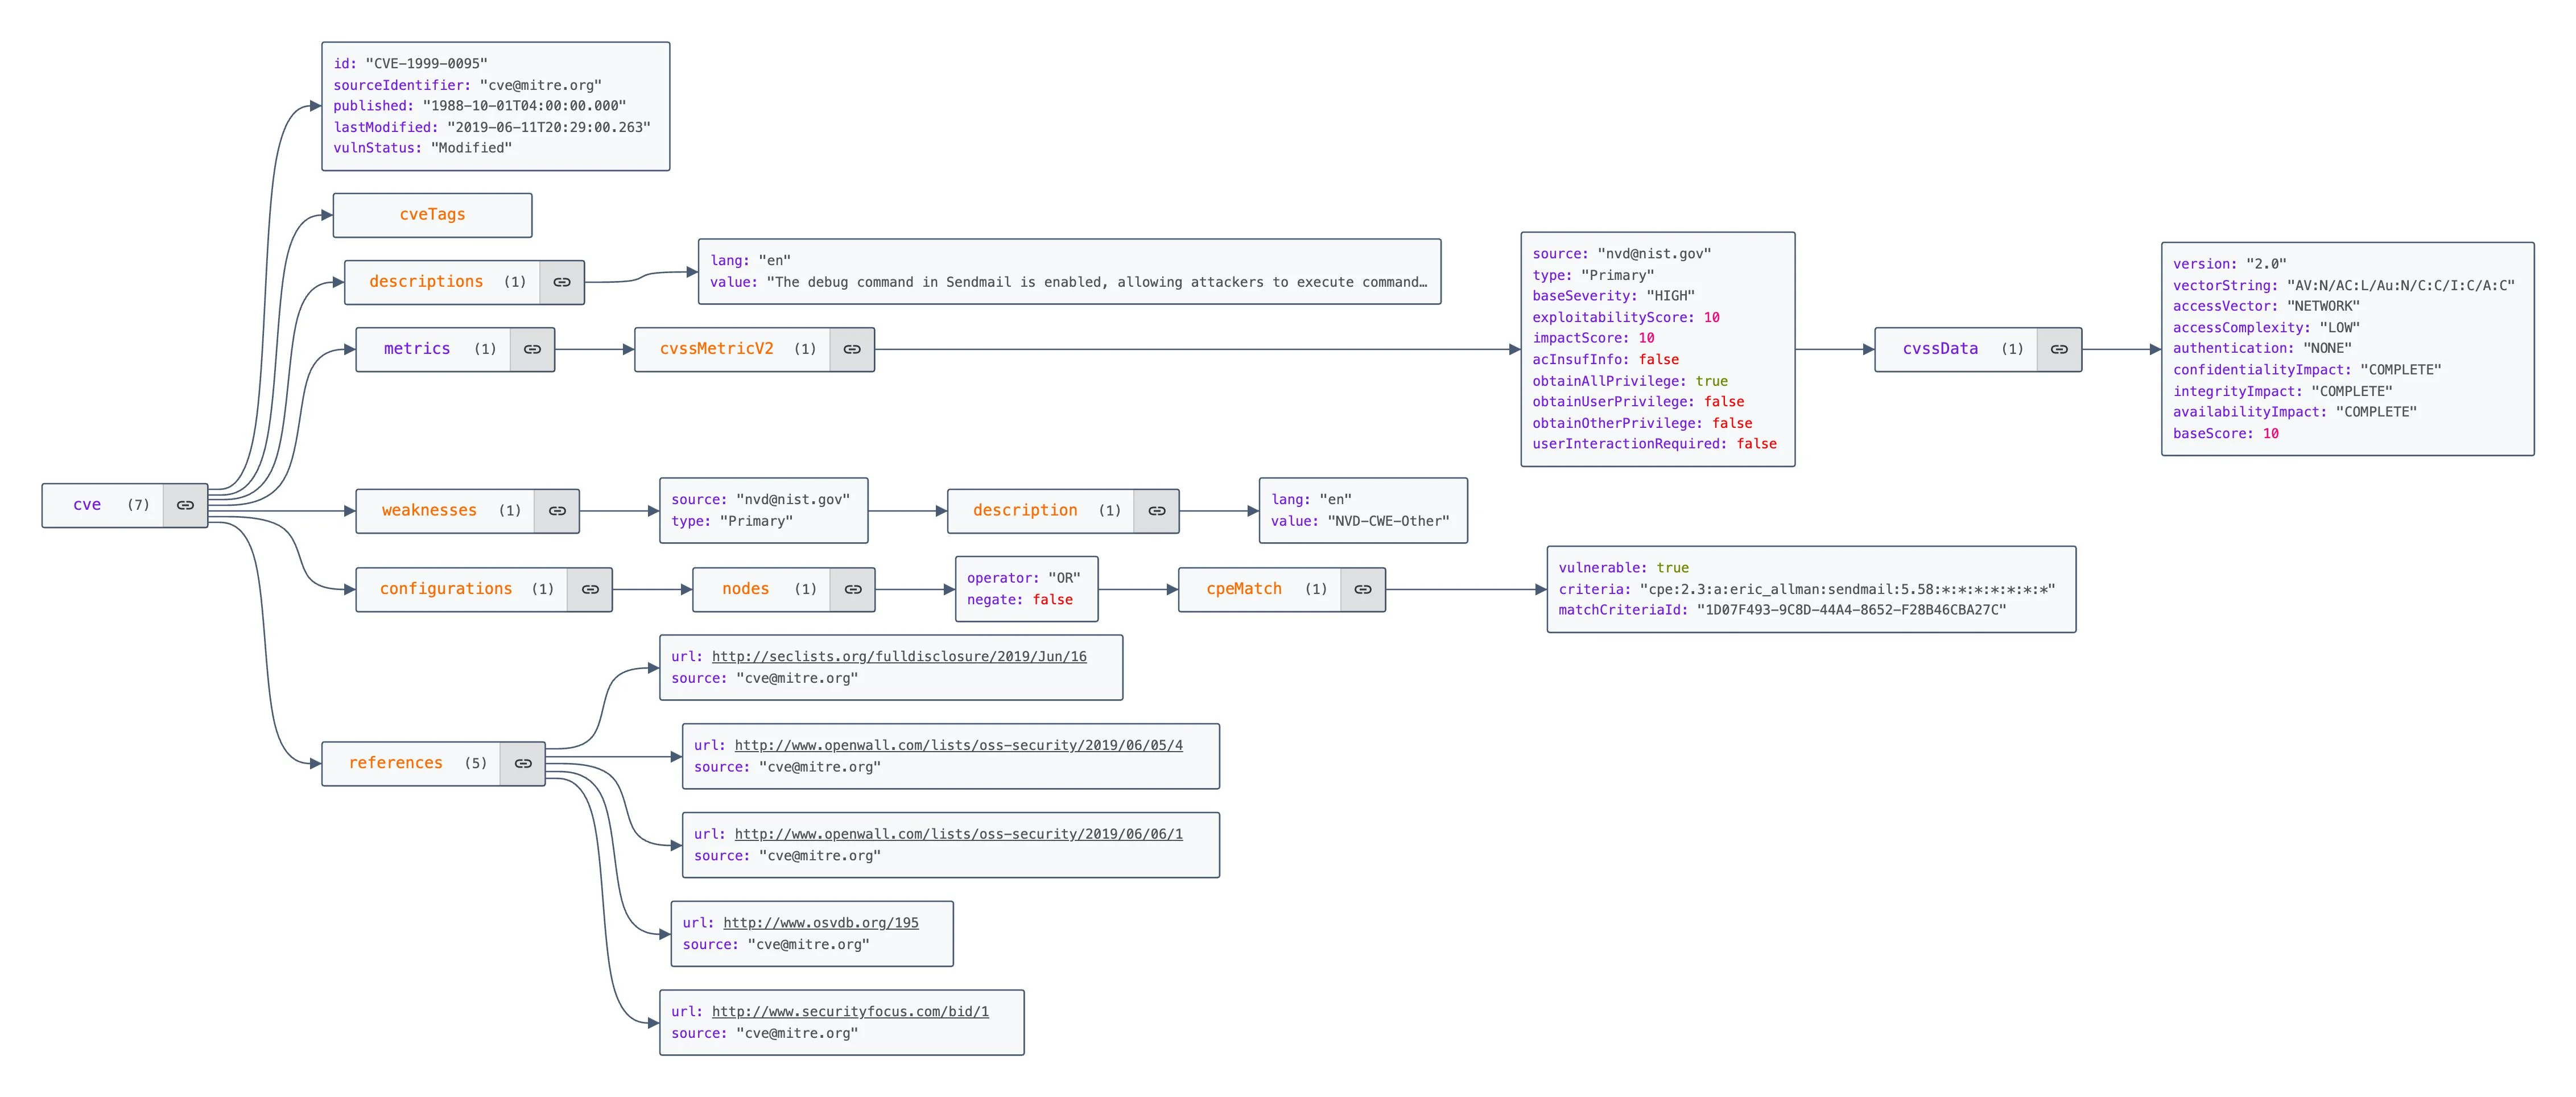Open the securityfocus.com/bid/1 link
This screenshot has height=1097, width=2576.
(x=850, y=1012)
